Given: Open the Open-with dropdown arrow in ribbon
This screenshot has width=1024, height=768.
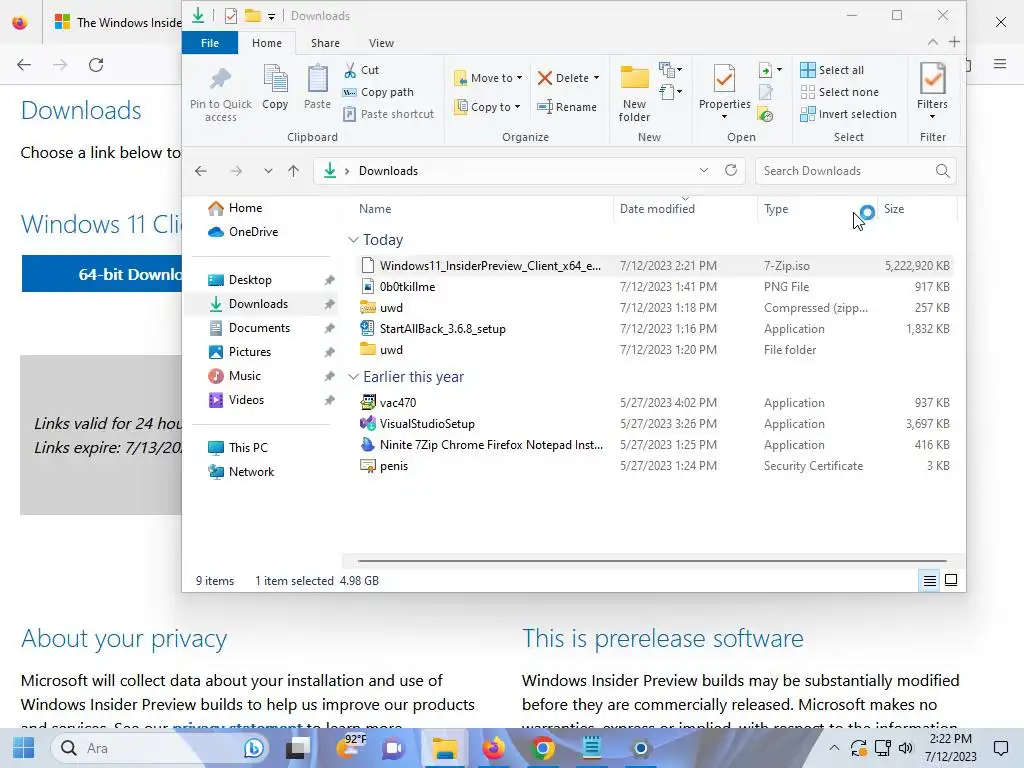Looking at the screenshot, I should coord(779,70).
